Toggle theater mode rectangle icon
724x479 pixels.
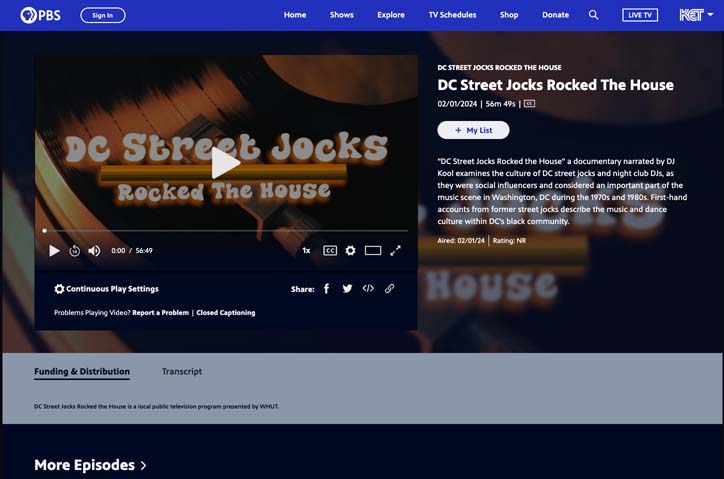tap(373, 250)
